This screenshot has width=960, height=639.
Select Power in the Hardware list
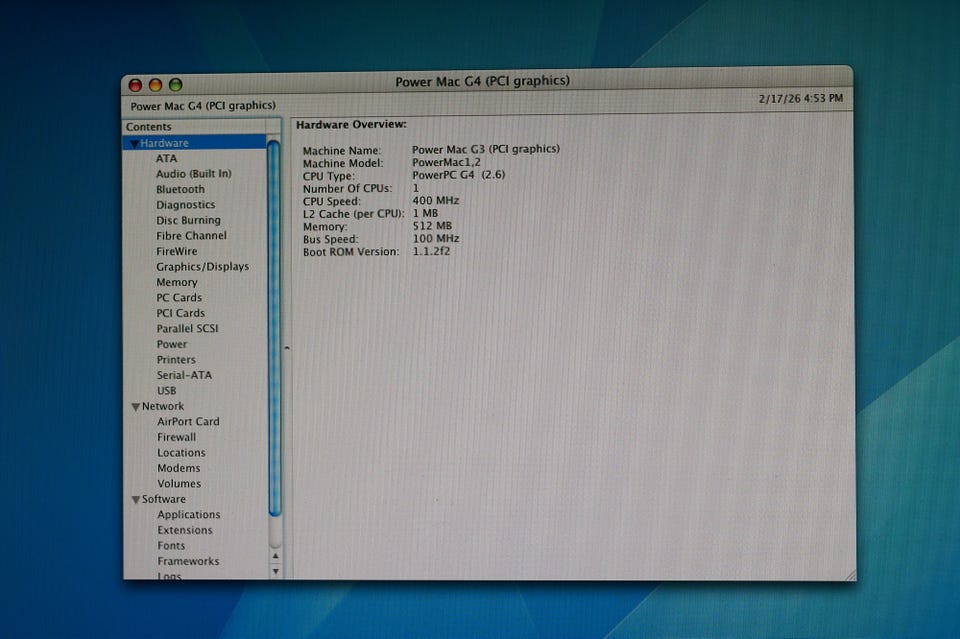click(x=171, y=345)
